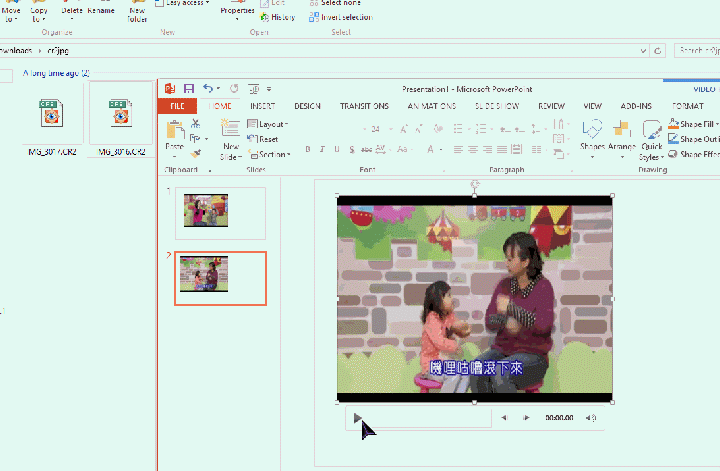Toggle Align Right paragraph
The height and width of the screenshot is (471, 720).
point(487,149)
